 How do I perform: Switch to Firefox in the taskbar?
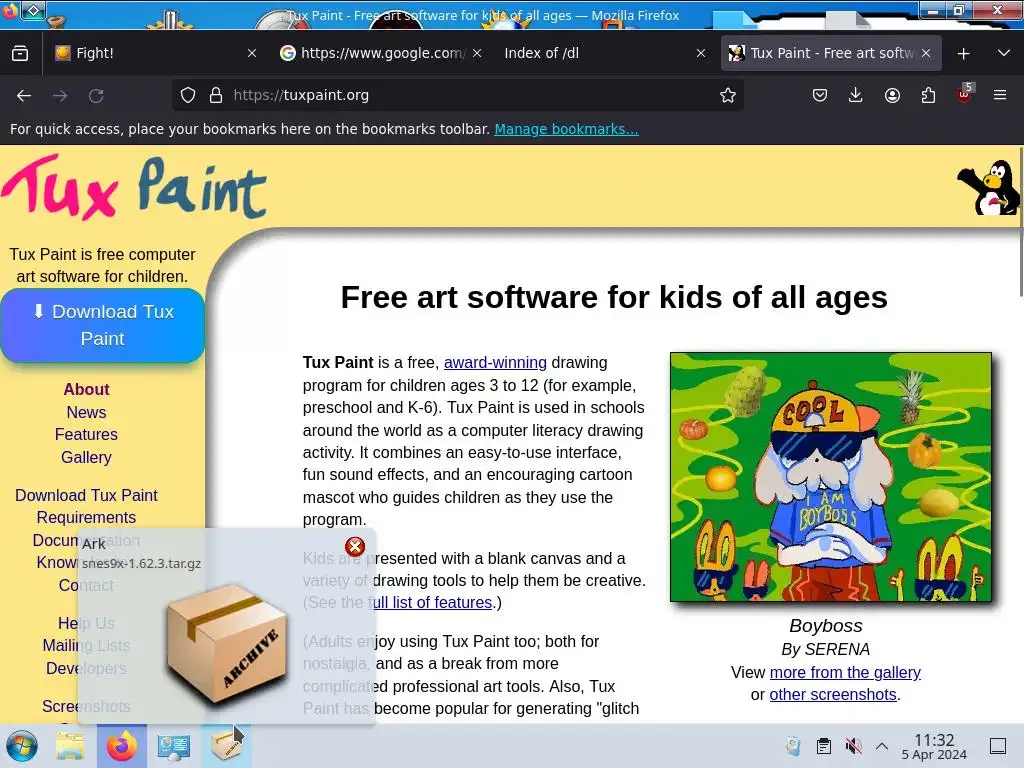121,746
